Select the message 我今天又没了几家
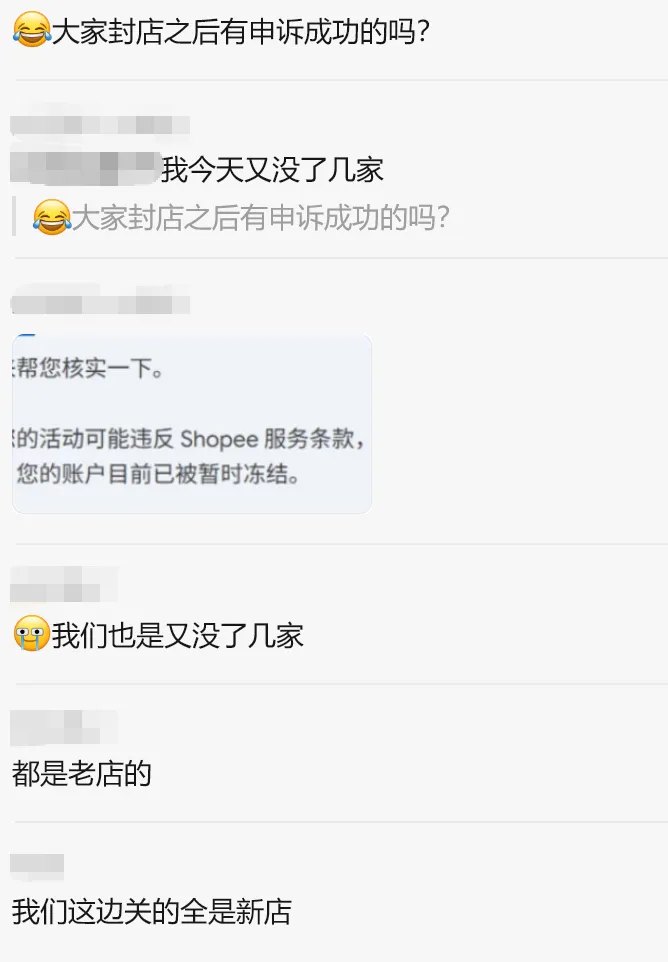Viewport: 668px width, 962px height. tap(272, 169)
